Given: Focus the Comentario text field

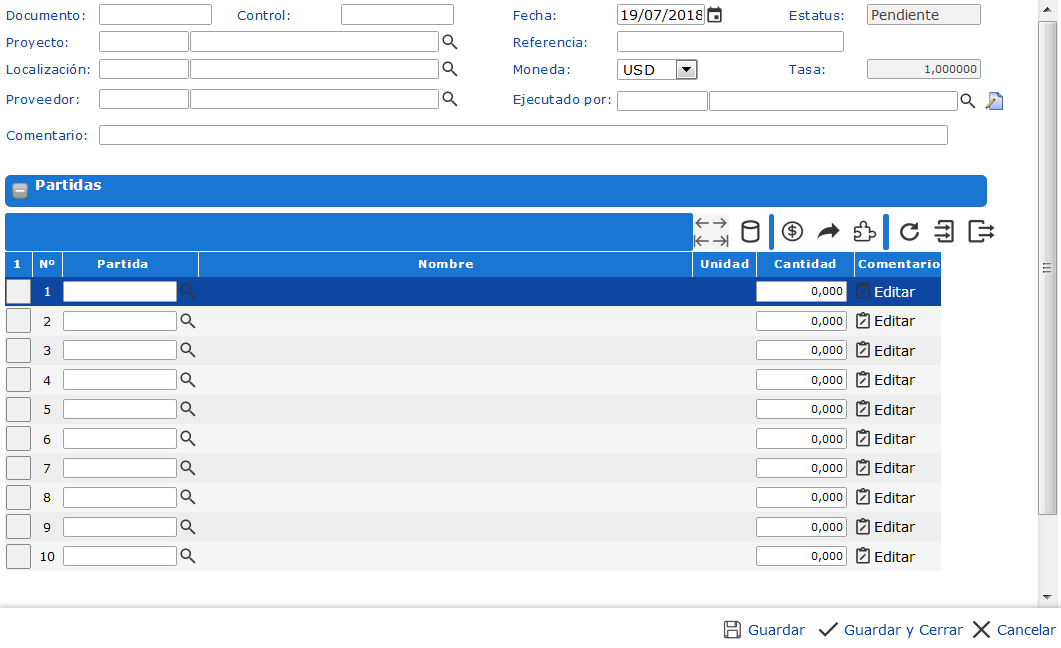Looking at the screenshot, I should 523,135.
